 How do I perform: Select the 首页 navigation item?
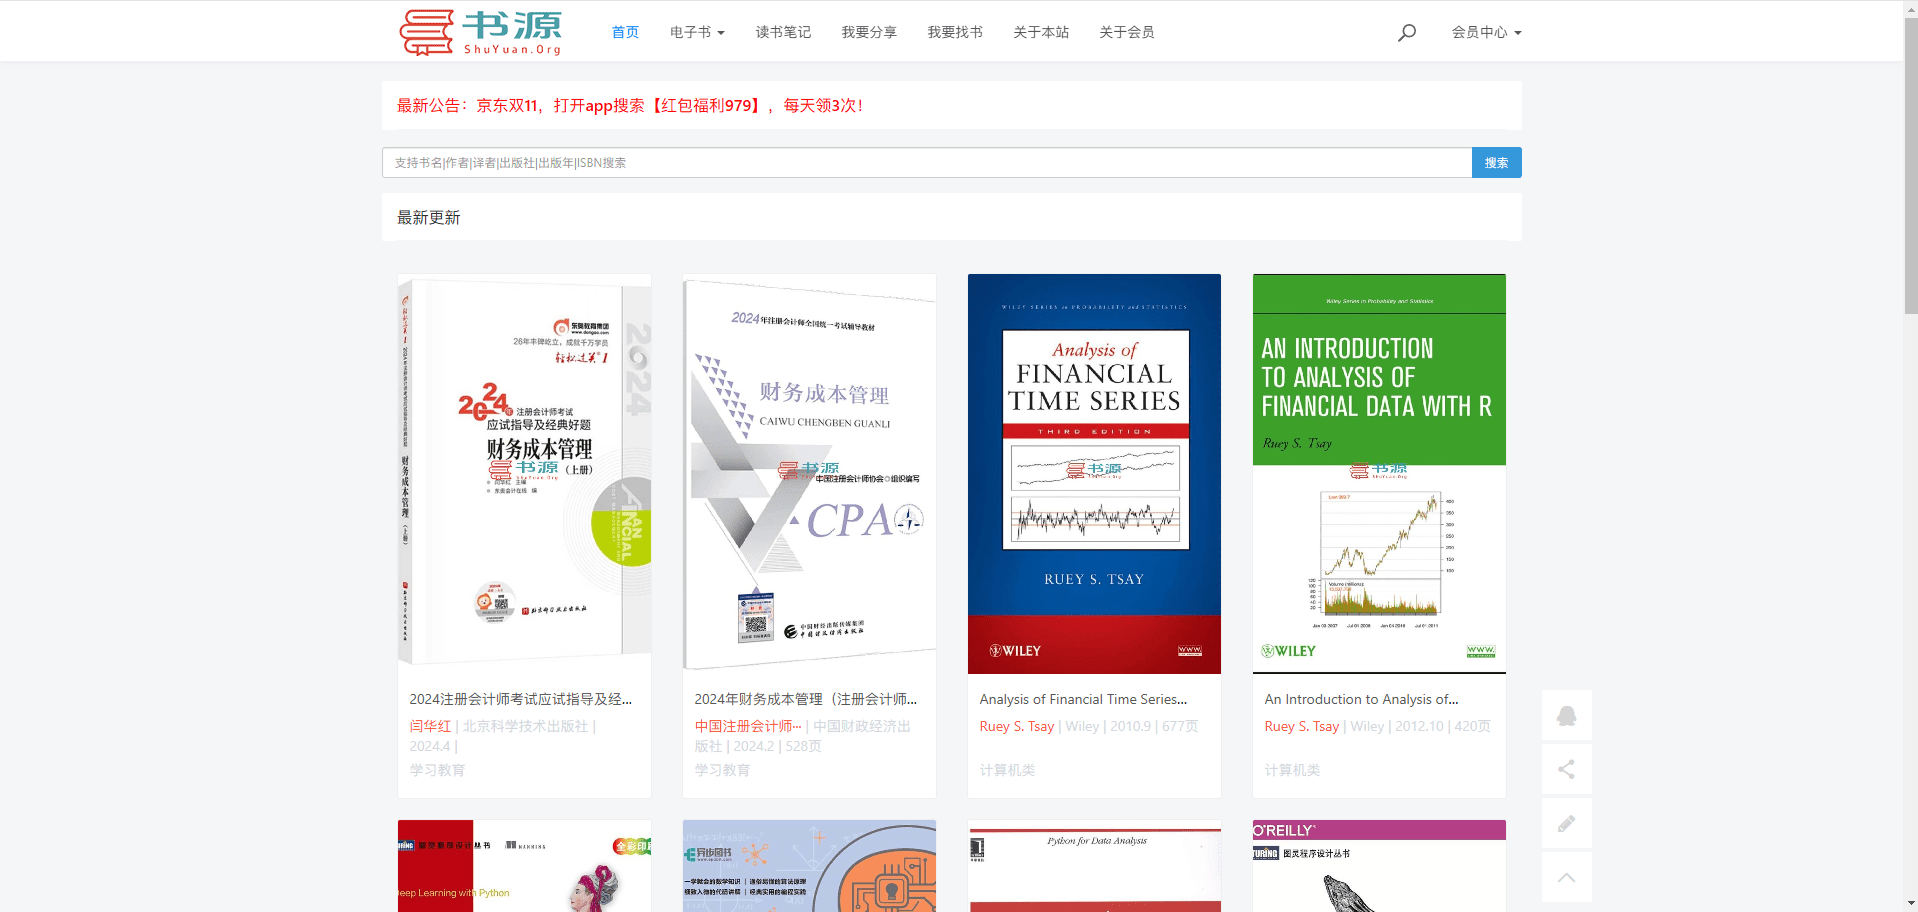click(625, 32)
